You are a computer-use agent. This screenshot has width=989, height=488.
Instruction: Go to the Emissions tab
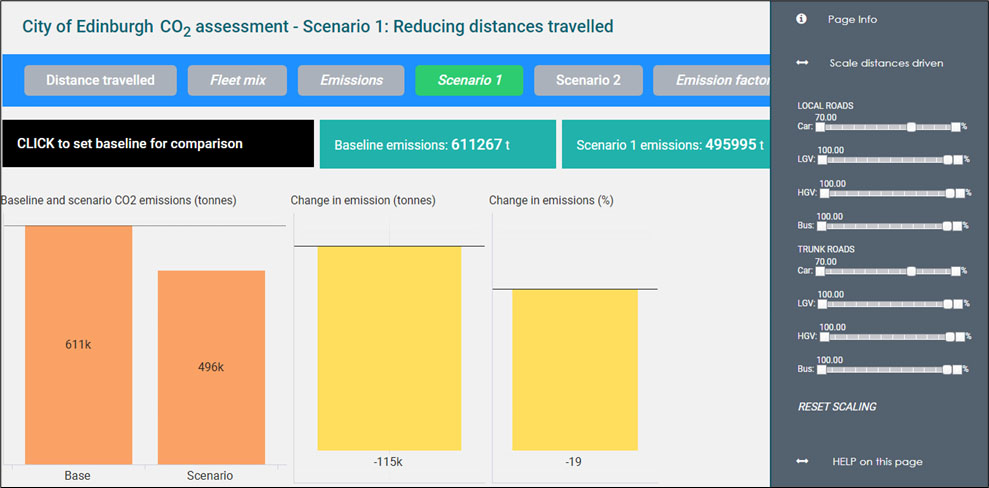point(351,80)
